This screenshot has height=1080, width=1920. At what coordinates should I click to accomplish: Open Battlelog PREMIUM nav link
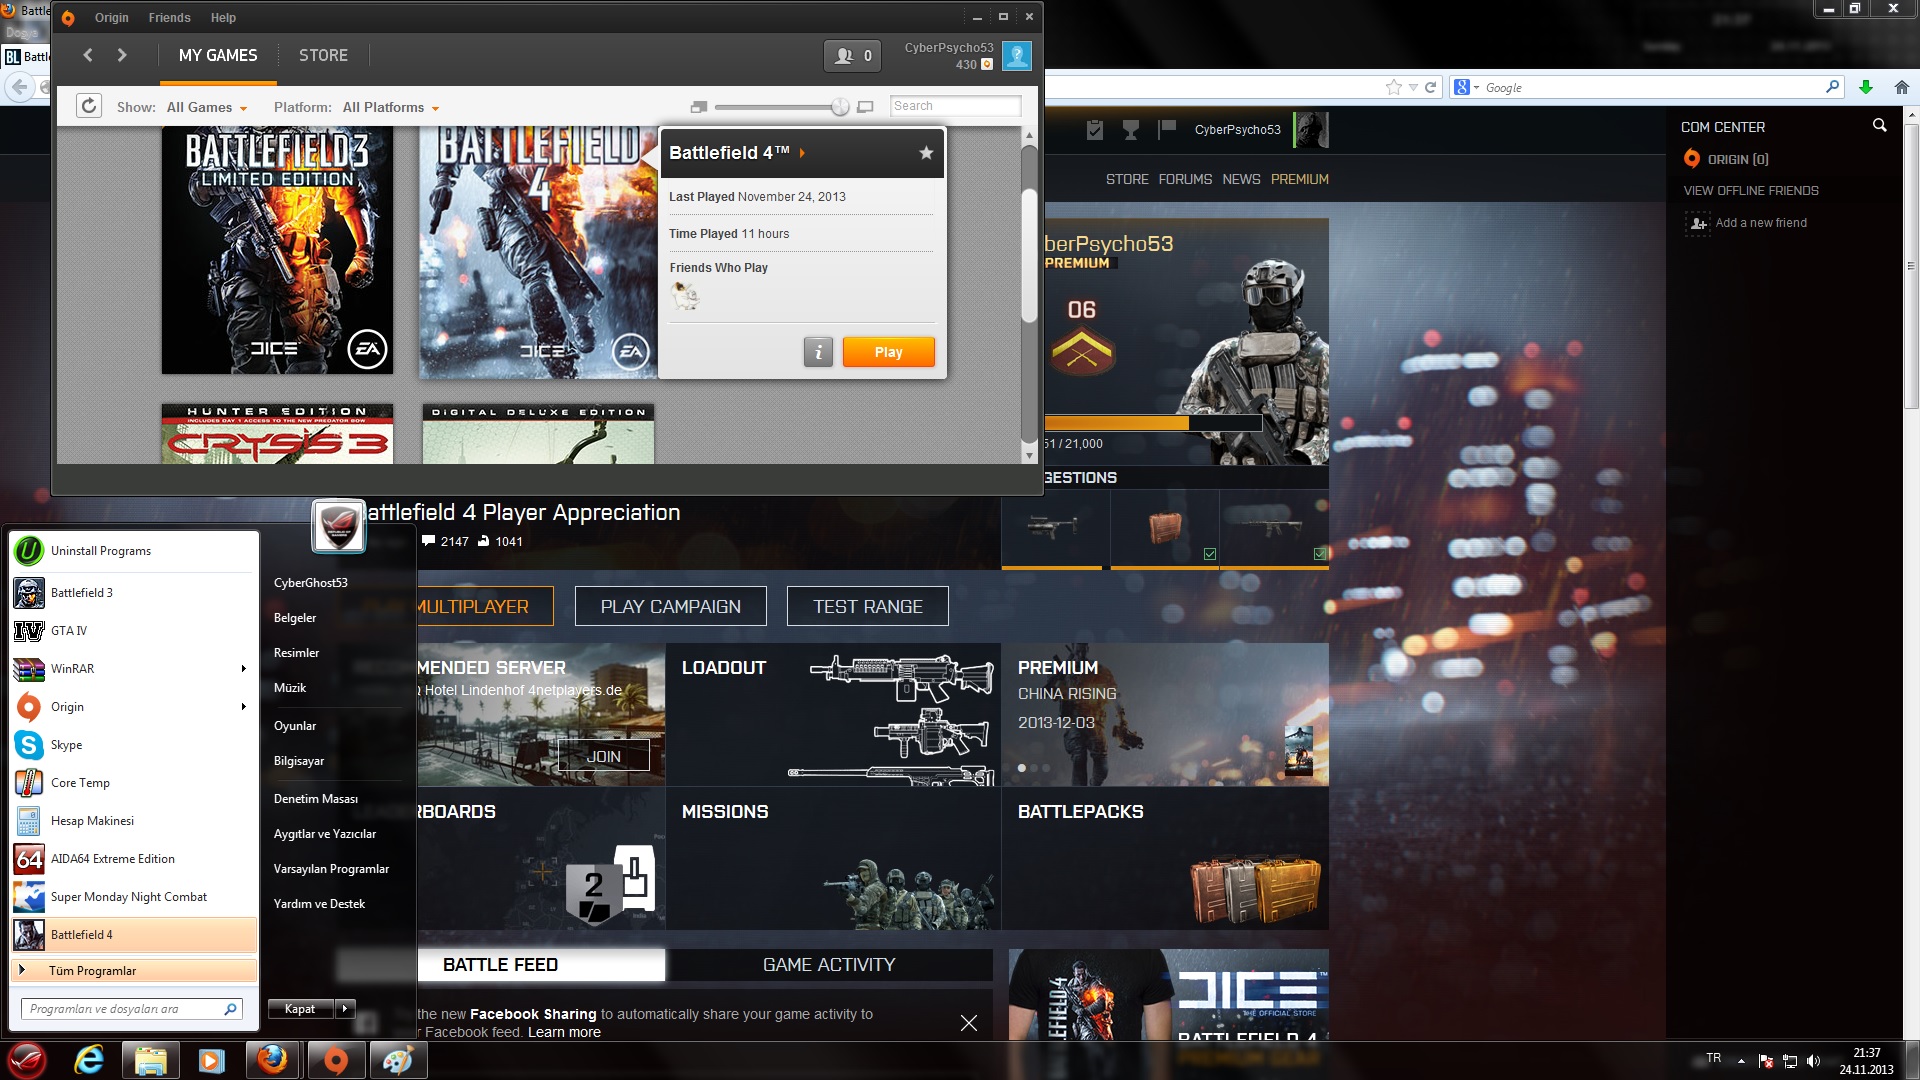coord(1300,180)
